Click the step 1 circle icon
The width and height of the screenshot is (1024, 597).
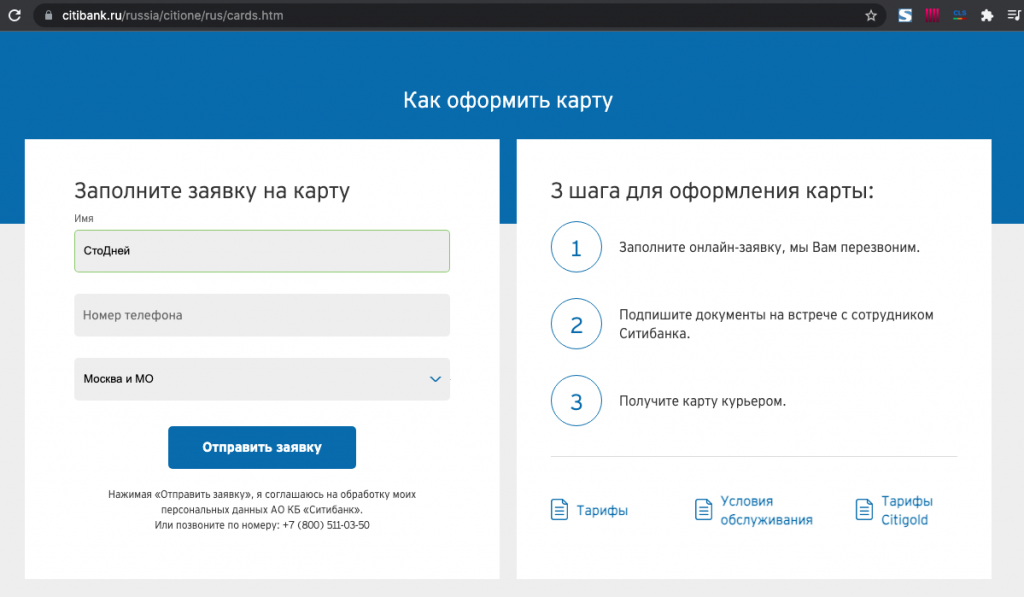(576, 248)
